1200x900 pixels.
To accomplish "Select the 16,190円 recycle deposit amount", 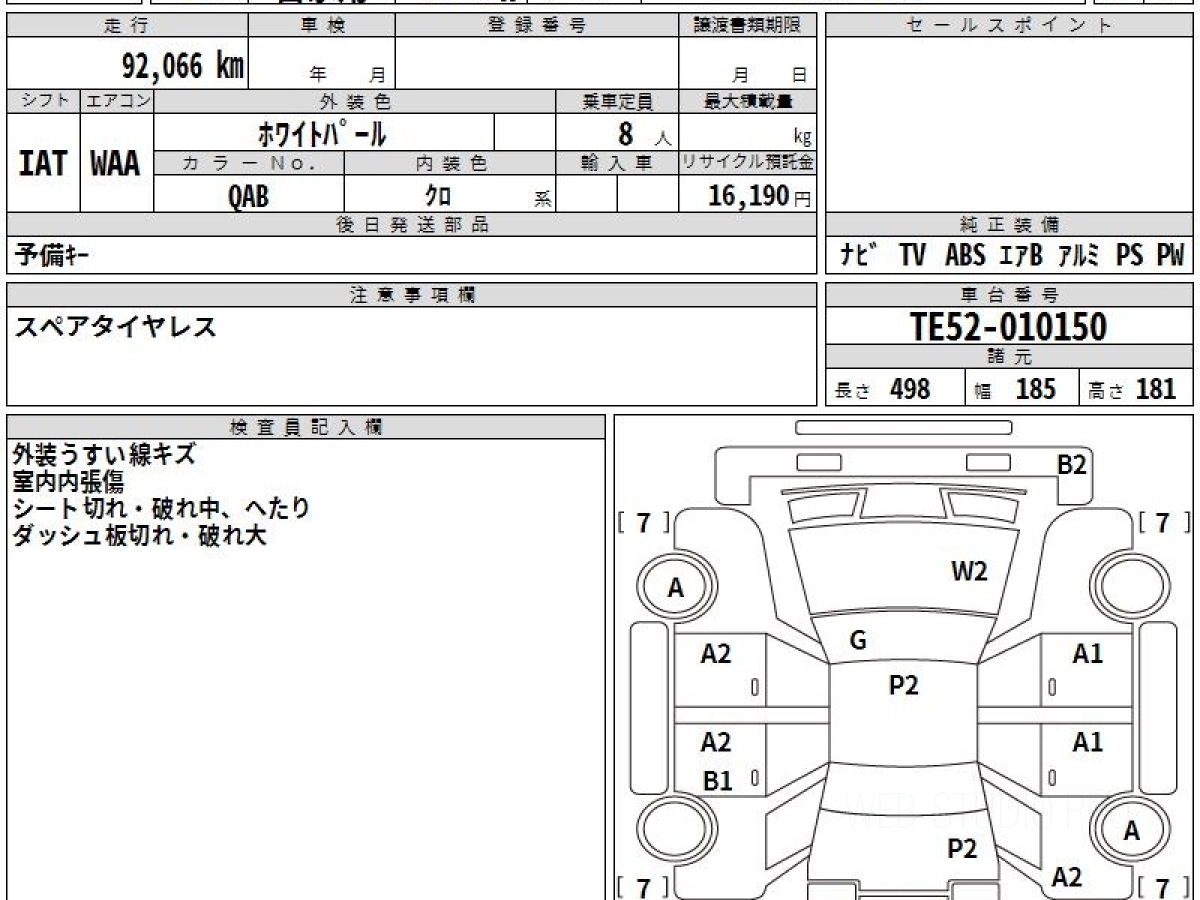I will coord(760,196).
